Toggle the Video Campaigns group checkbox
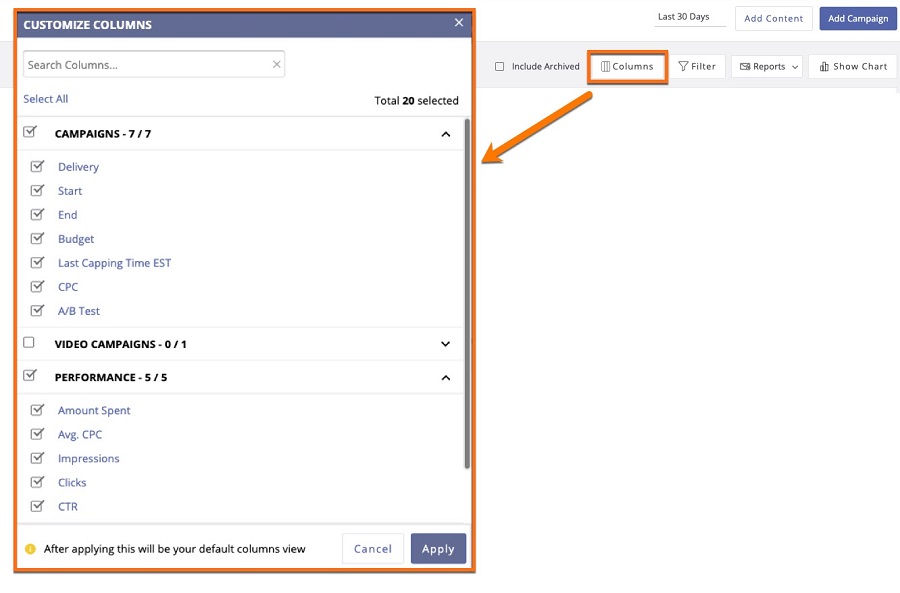The height and width of the screenshot is (593, 900). point(29,343)
